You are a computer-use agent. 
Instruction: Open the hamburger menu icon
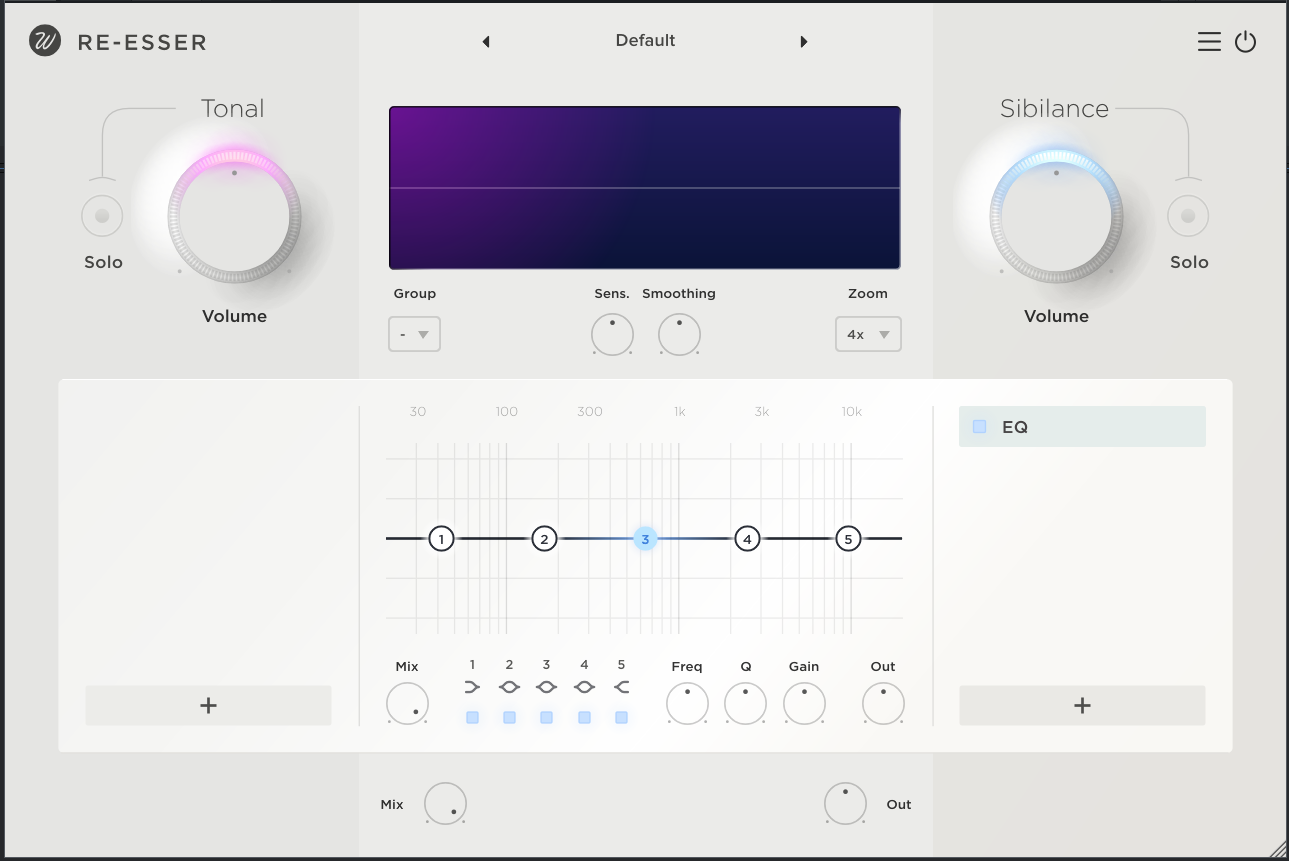1209,42
